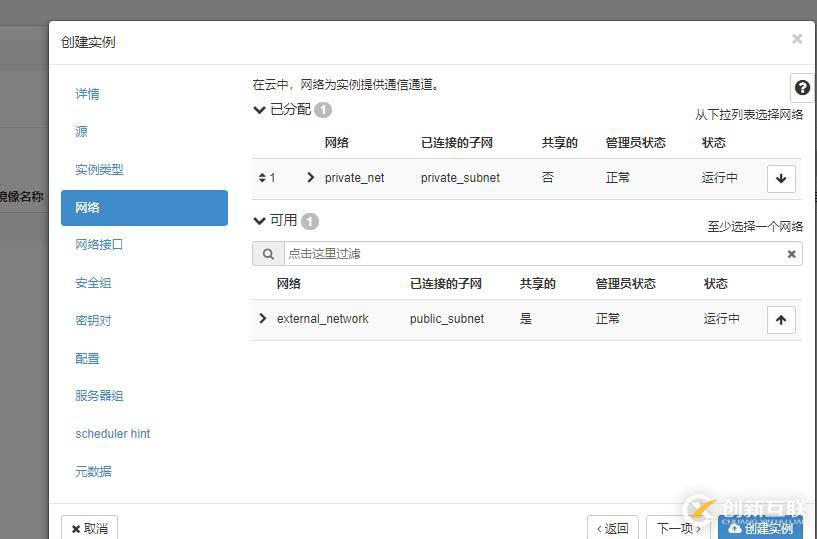Click the 取消 button
The image size is (817, 539).
click(x=90, y=528)
